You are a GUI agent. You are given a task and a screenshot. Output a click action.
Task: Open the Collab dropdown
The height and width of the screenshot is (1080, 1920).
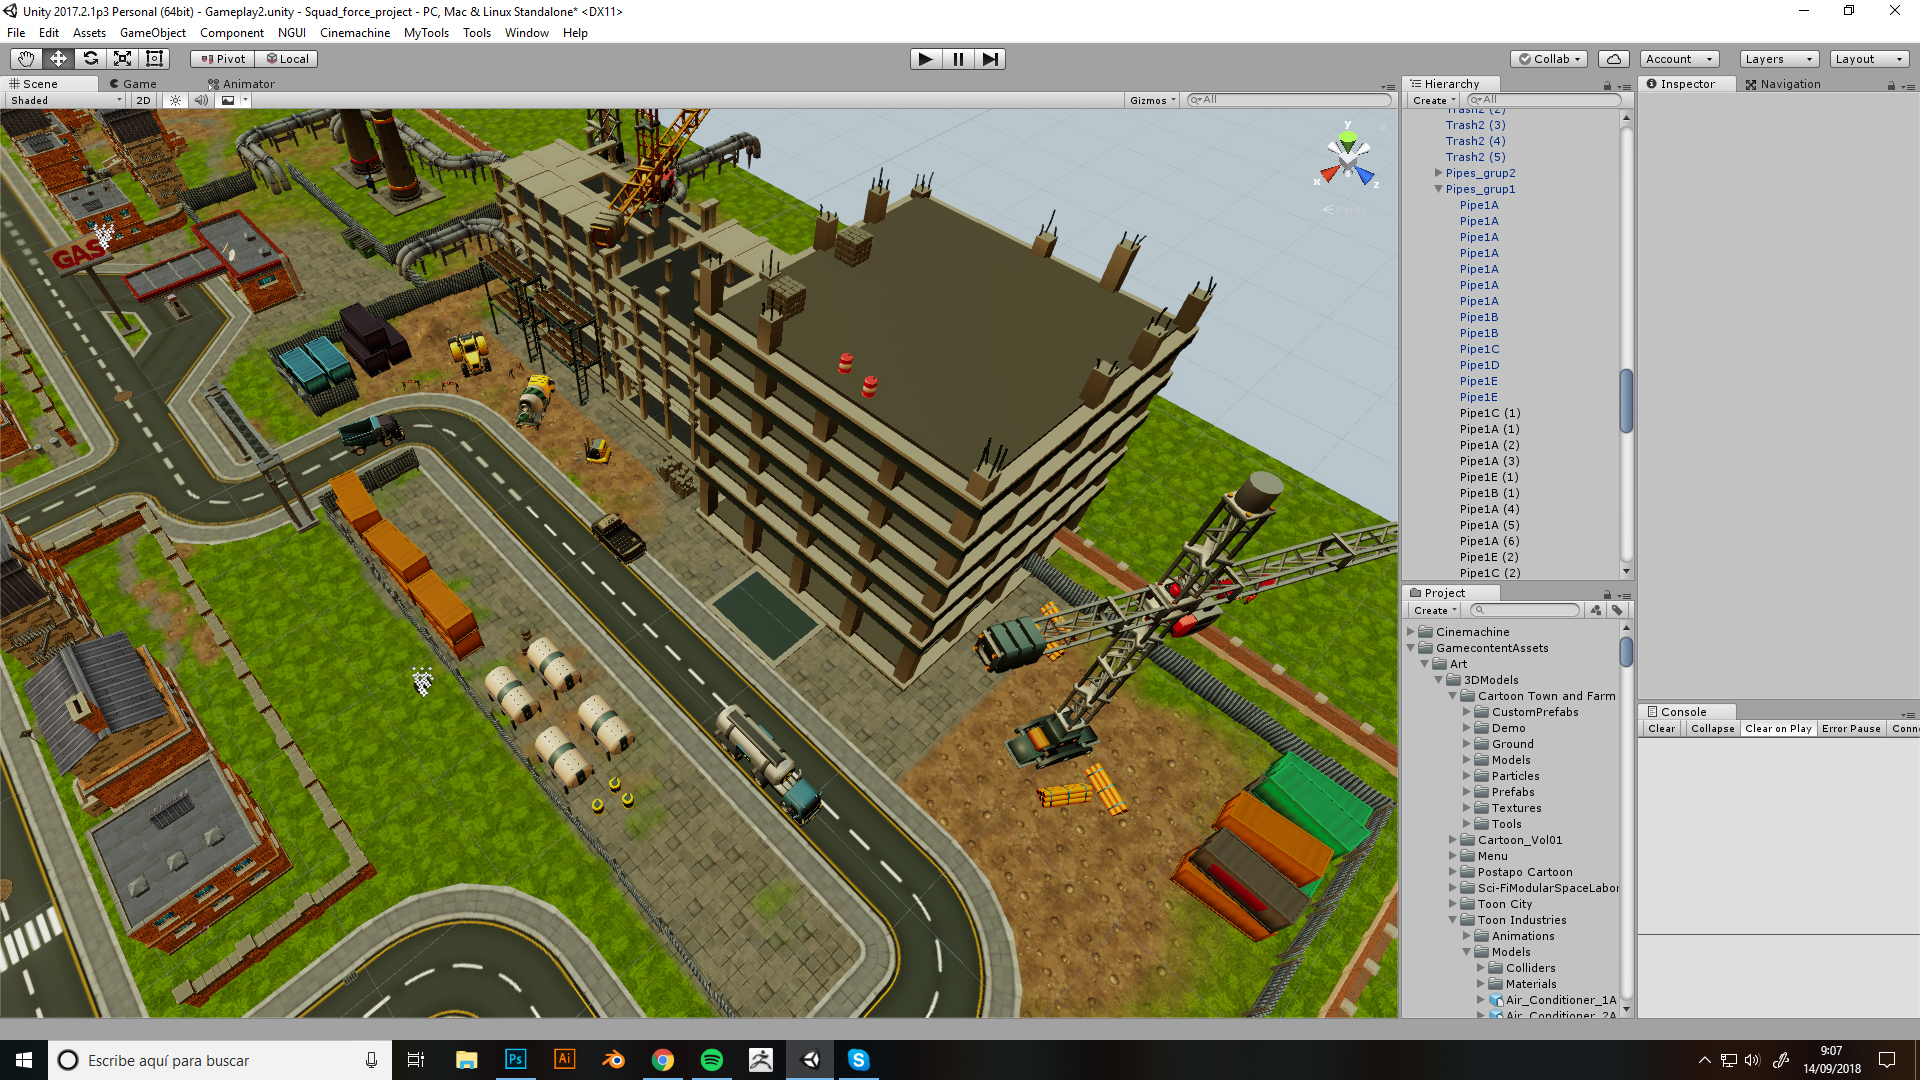pyautogui.click(x=1549, y=59)
